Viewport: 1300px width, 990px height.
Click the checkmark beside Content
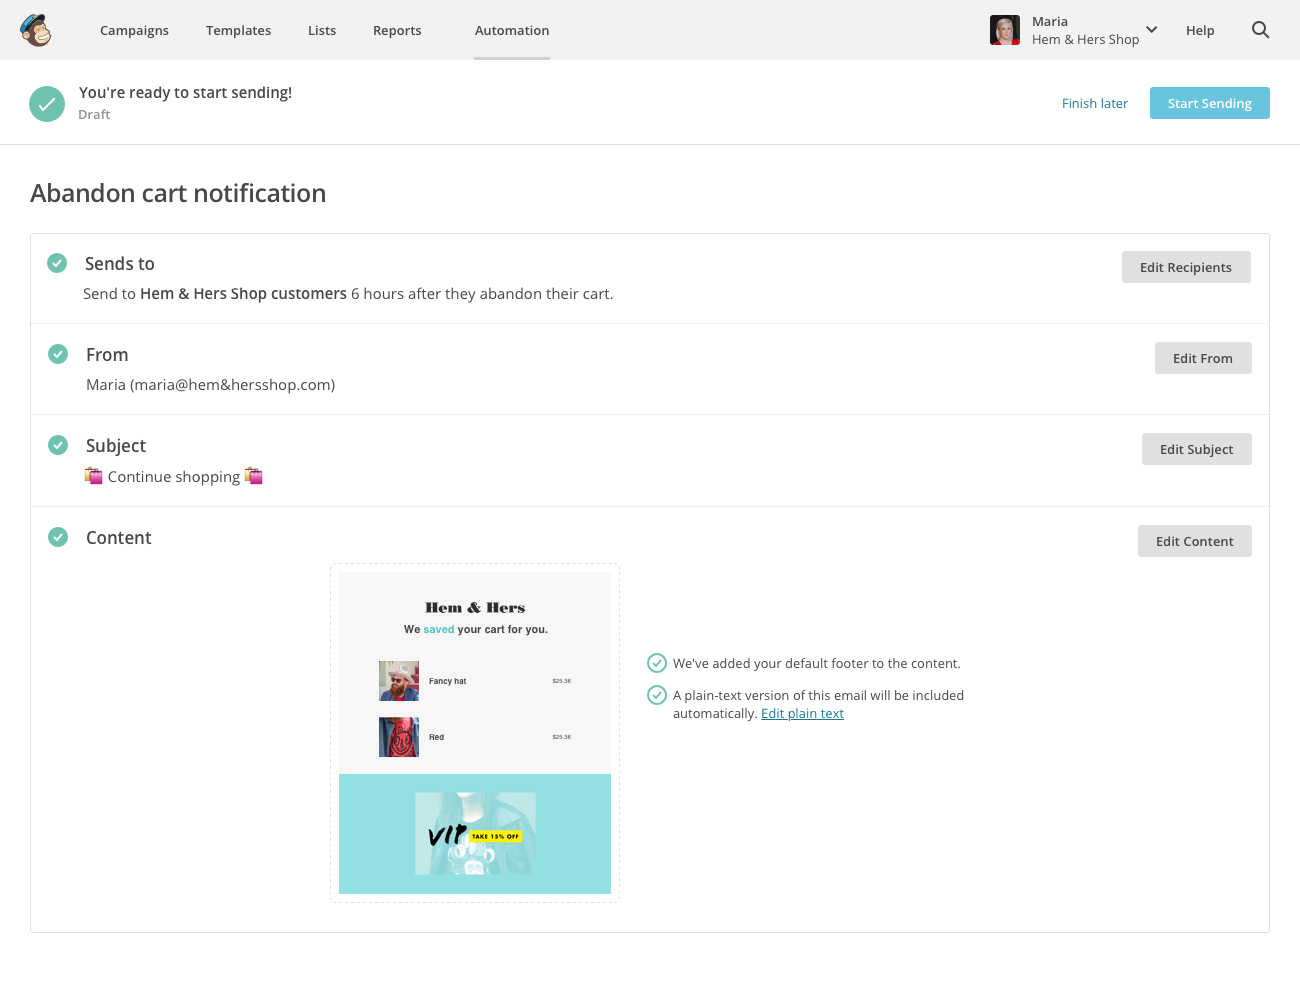pos(58,537)
